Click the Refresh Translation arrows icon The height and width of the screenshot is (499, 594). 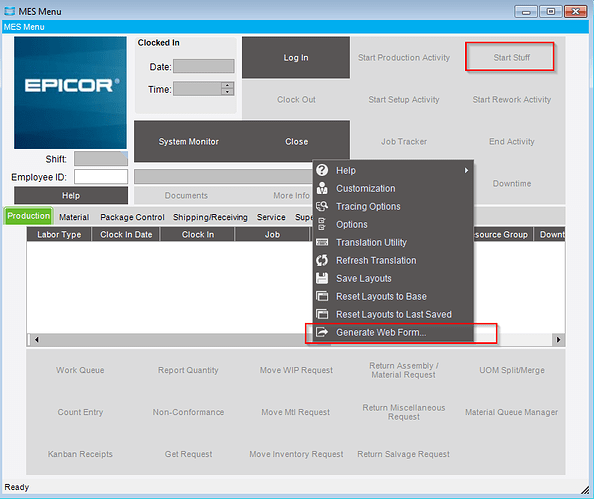click(x=322, y=260)
